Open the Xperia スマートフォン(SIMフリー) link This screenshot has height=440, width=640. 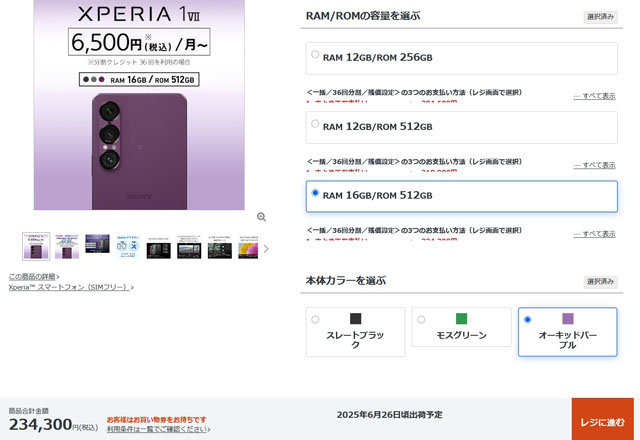click(71, 287)
